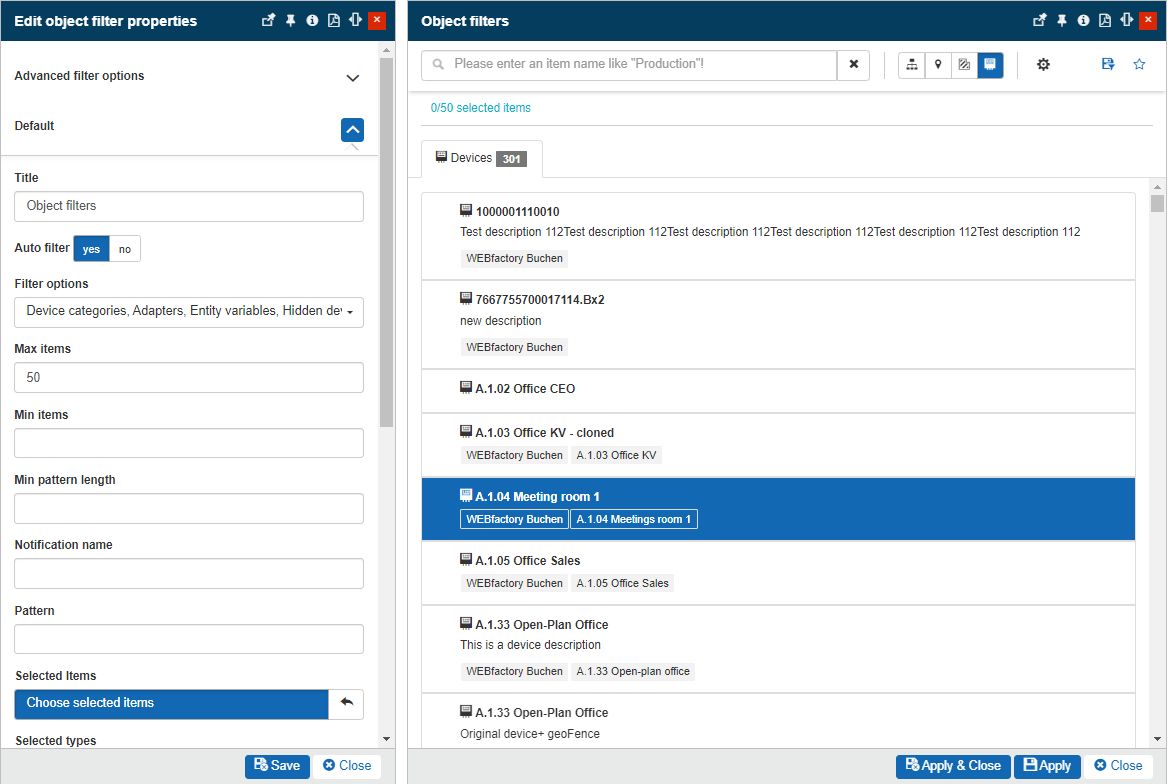Viewport: 1168px width, 784px height.
Task: Click the Max items input field
Action: [x=189, y=378]
